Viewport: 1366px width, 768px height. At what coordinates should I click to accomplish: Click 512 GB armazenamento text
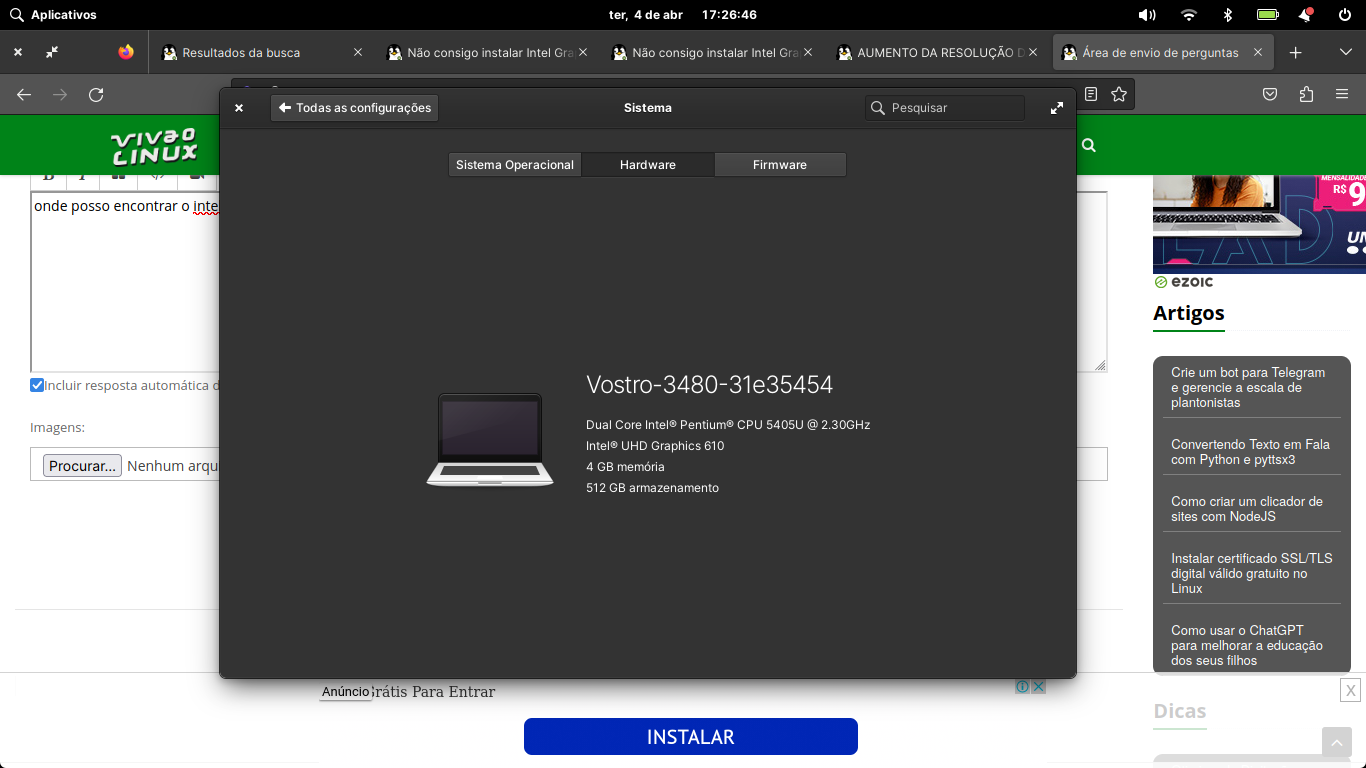tap(652, 488)
